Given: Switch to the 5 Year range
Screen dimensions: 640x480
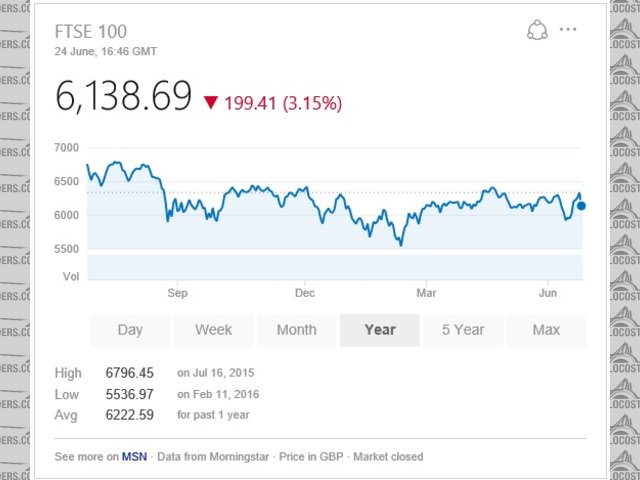Looking at the screenshot, I should click(463, 330).
